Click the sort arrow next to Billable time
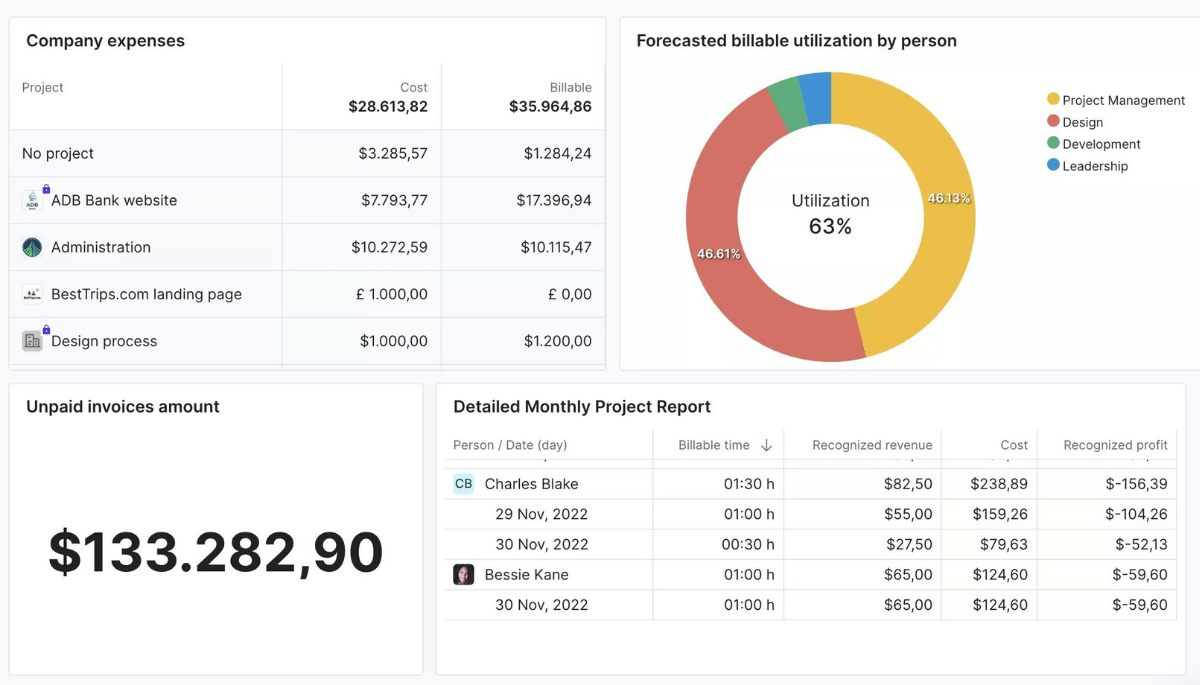The height and width of the screenshot is (685, 1200). coord(767,445)
